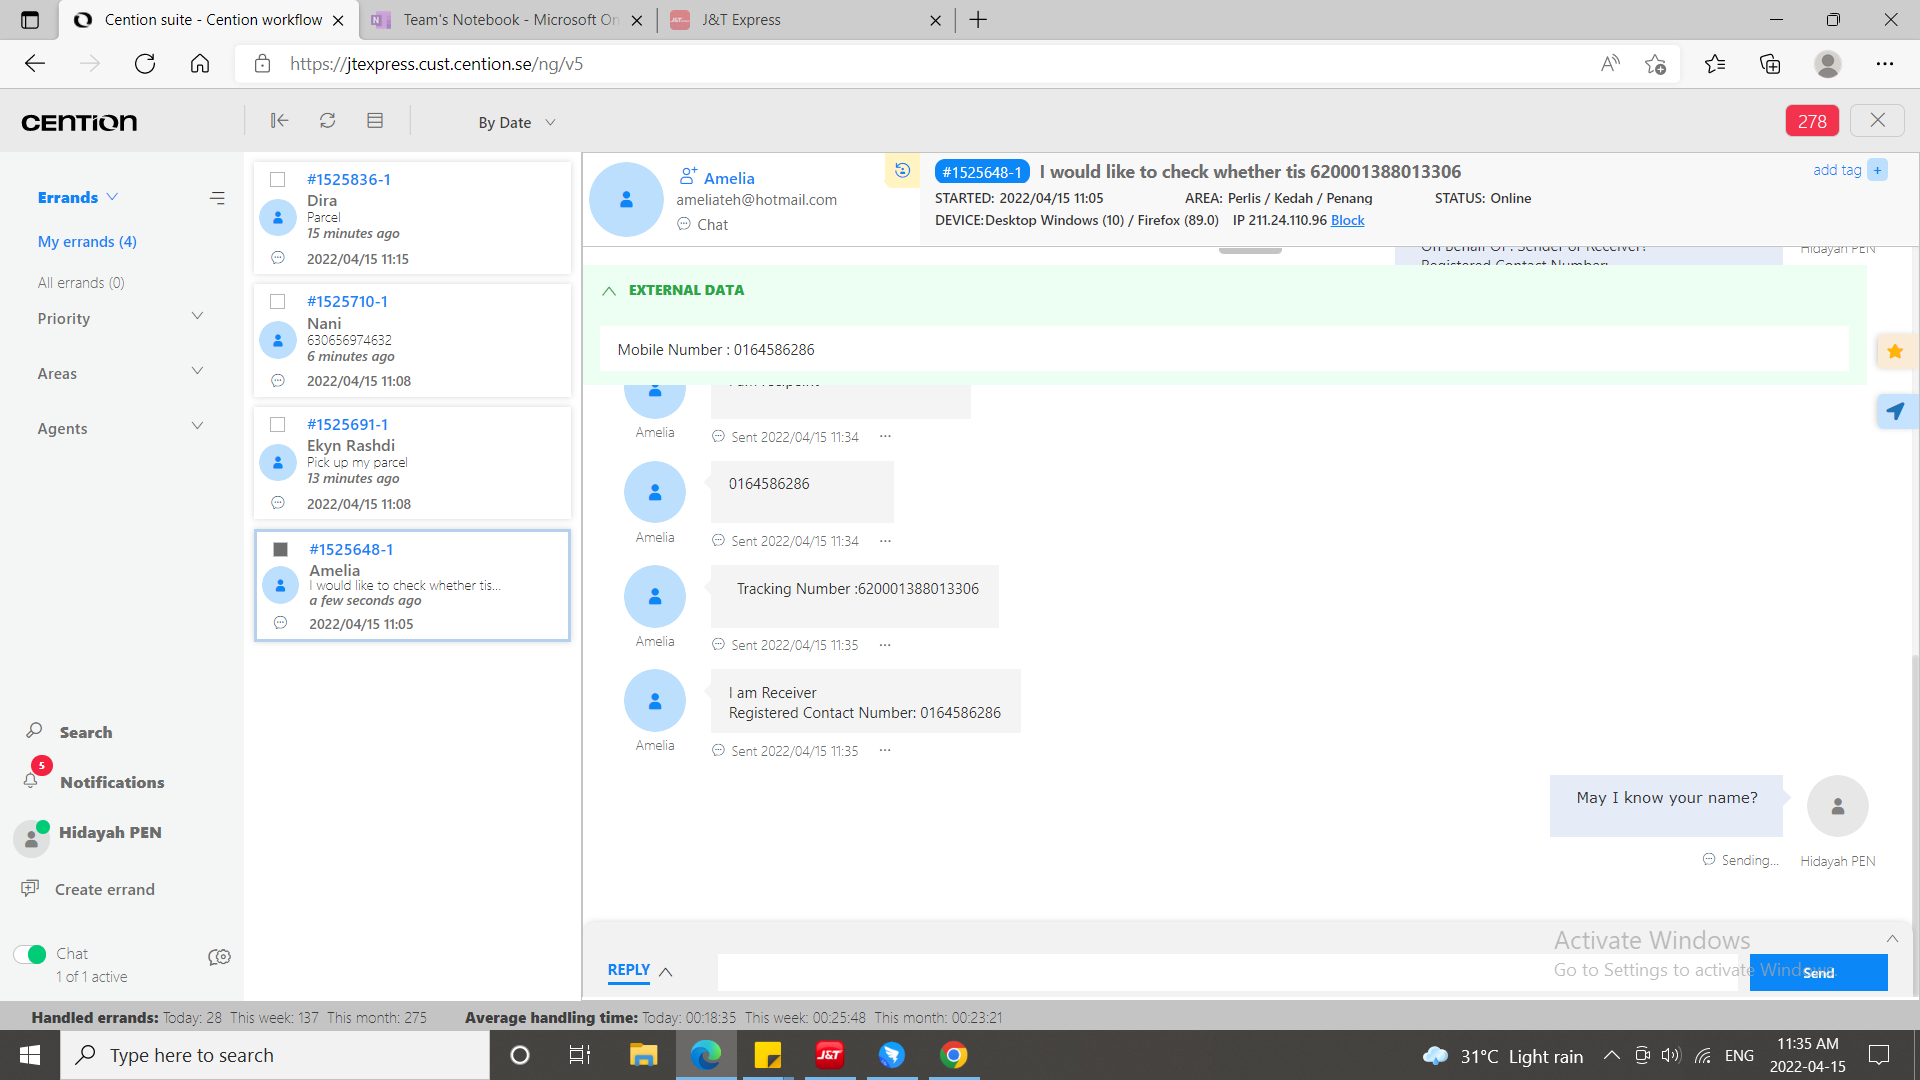Close the errand view with X button
The height and width of the screenshot is (1080, 1920).
[1877, 120]
